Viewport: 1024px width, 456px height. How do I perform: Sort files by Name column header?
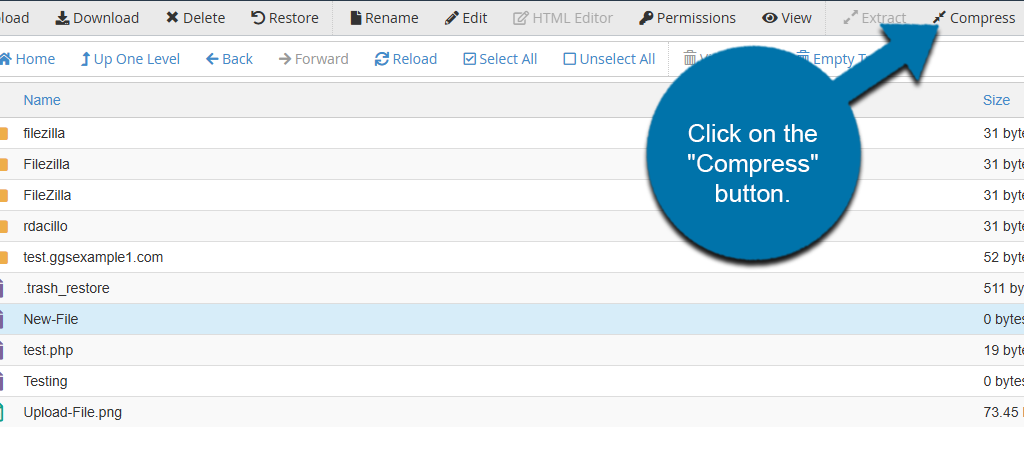(42, 100)
